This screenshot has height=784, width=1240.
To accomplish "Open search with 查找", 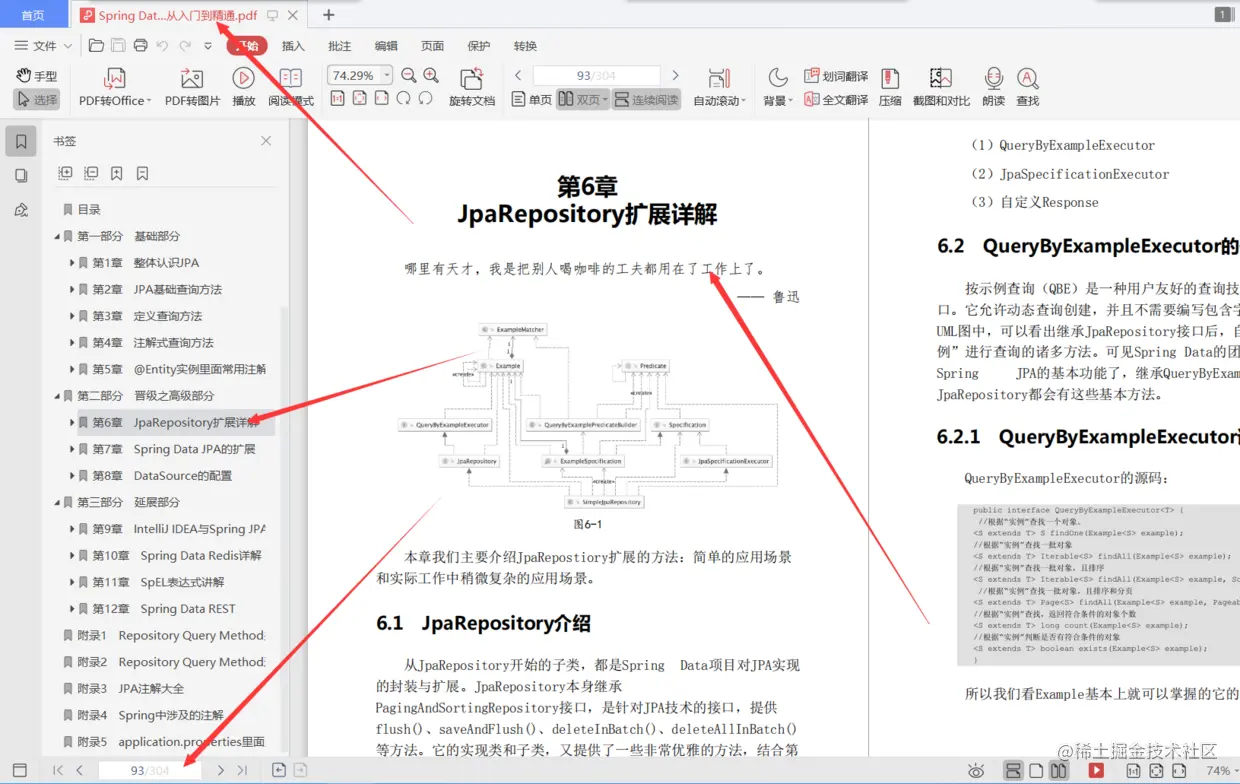I will [1027, 87].
